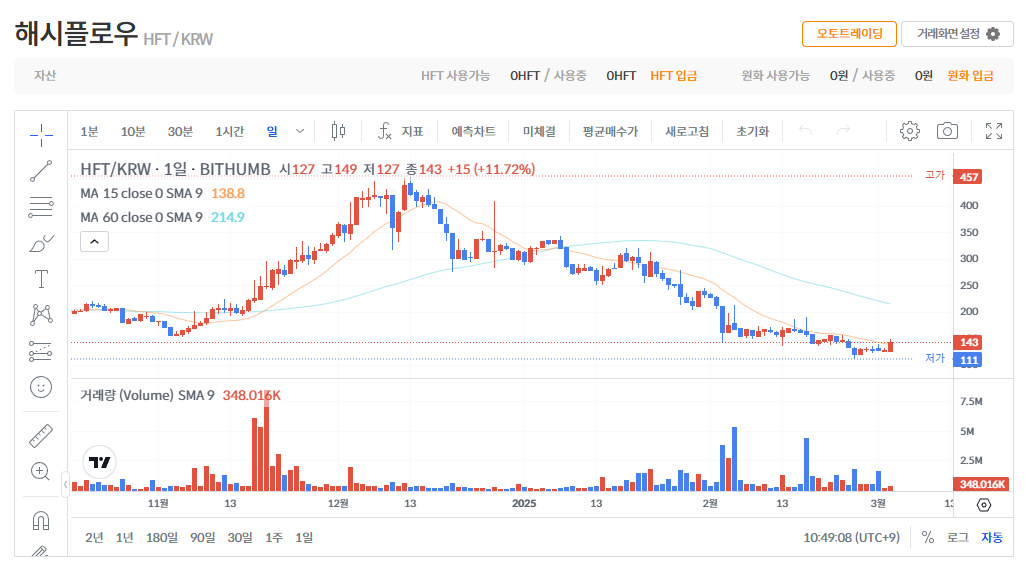This screenshot has width=1033, height=573.
Task: Click the TradingView logo
Action: point(99,462)
